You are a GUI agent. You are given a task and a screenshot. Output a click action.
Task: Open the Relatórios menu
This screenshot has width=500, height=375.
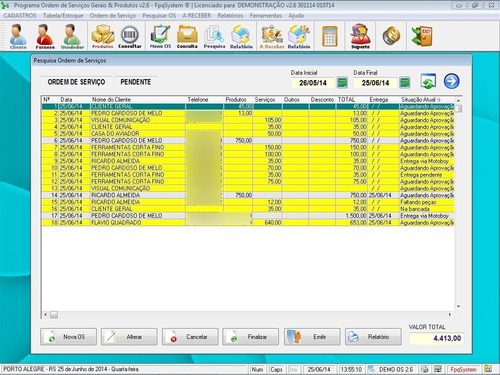tap(230, 16)
